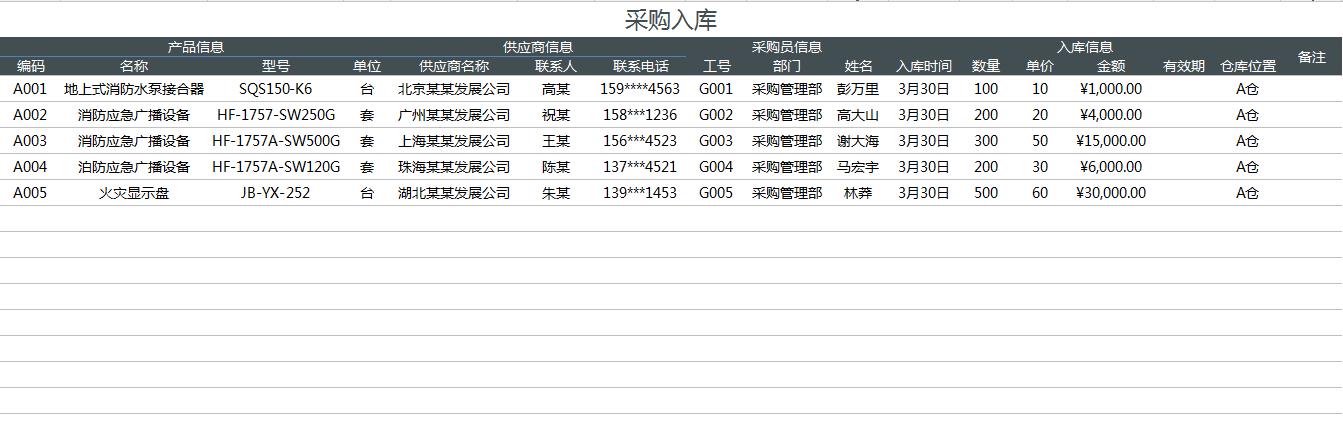Click the 联系电话 column header
This screenshot has width=1343, height=422.
(x=641, y=66)
